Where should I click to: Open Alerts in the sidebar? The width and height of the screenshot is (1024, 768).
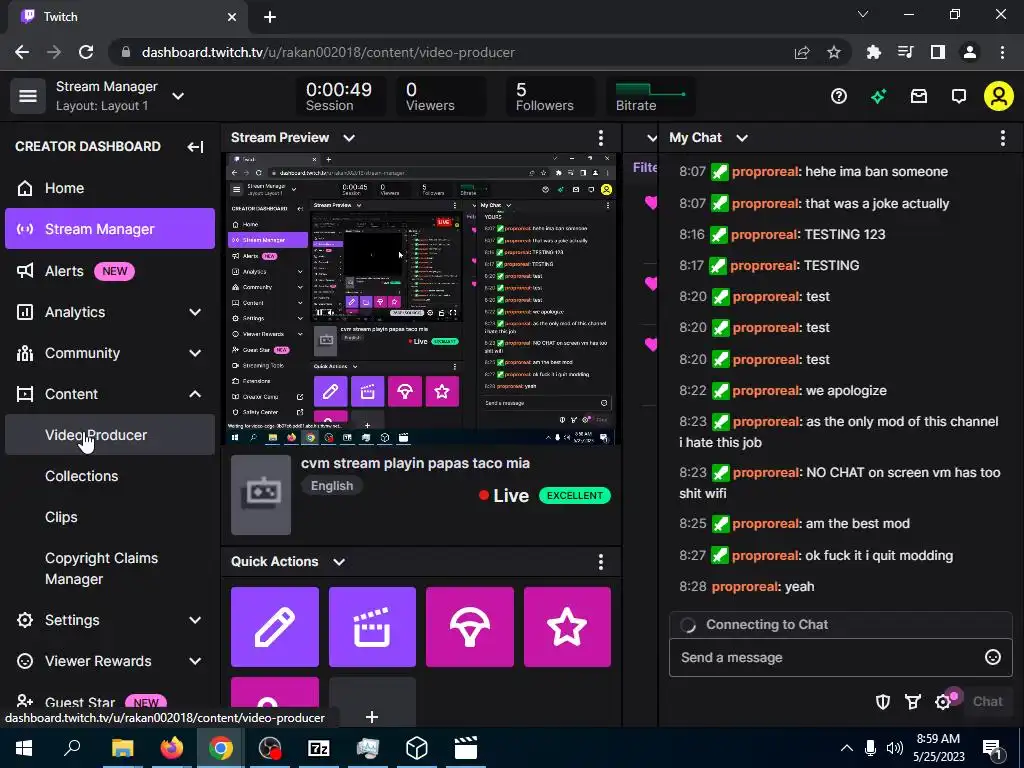pyautogui.click(x=110, y=271)
